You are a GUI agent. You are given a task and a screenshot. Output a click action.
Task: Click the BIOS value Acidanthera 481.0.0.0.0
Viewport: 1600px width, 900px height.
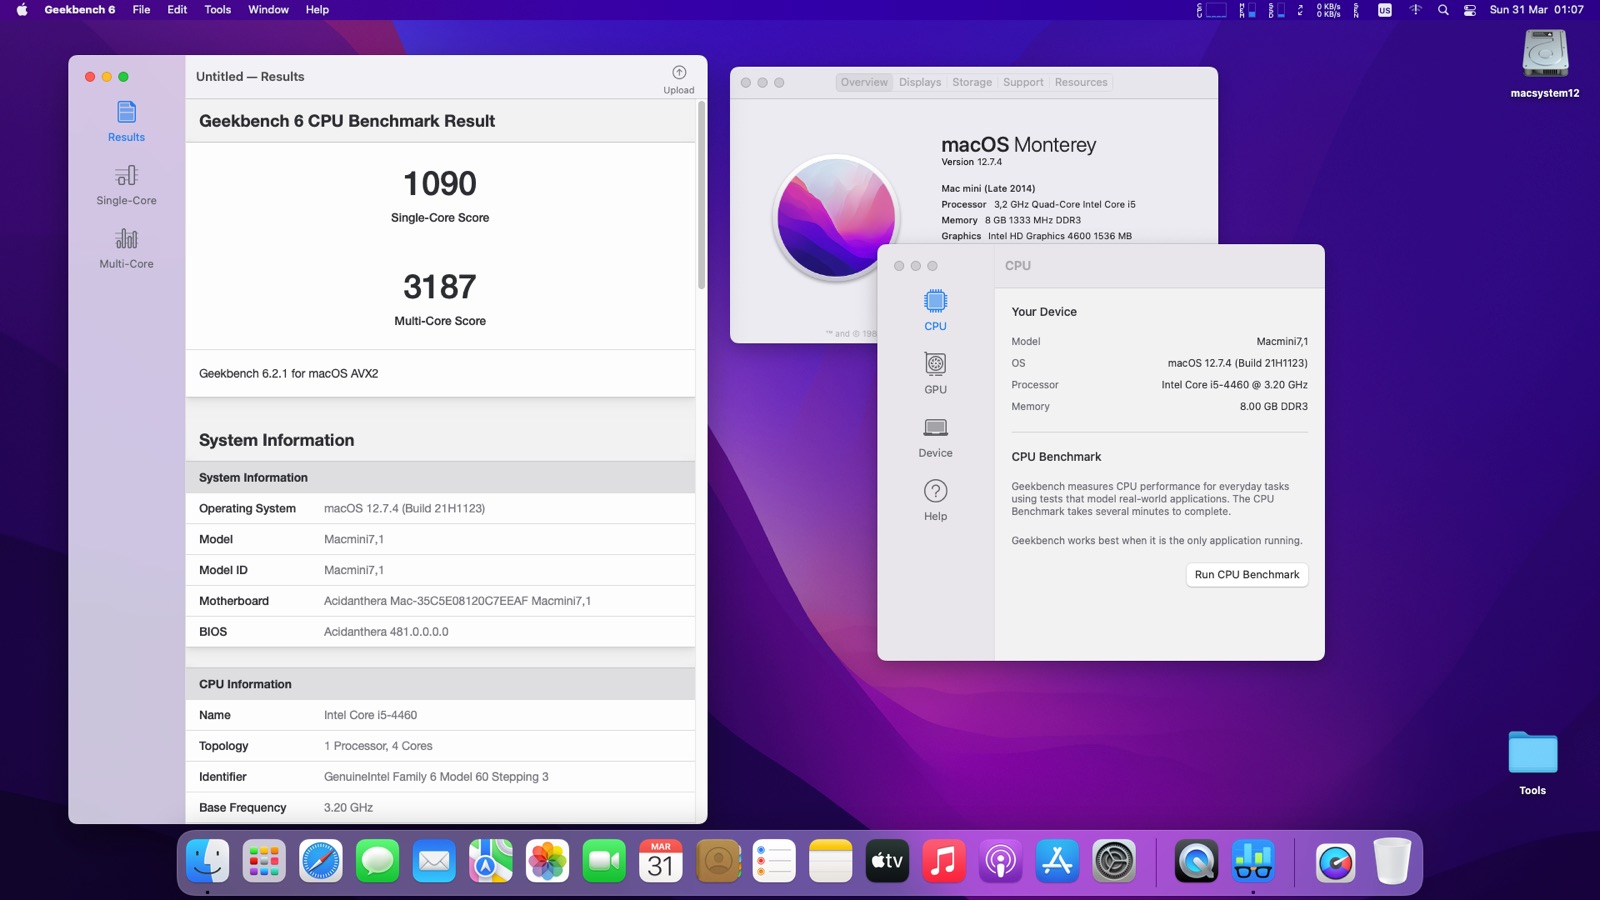tap(386, 632)
